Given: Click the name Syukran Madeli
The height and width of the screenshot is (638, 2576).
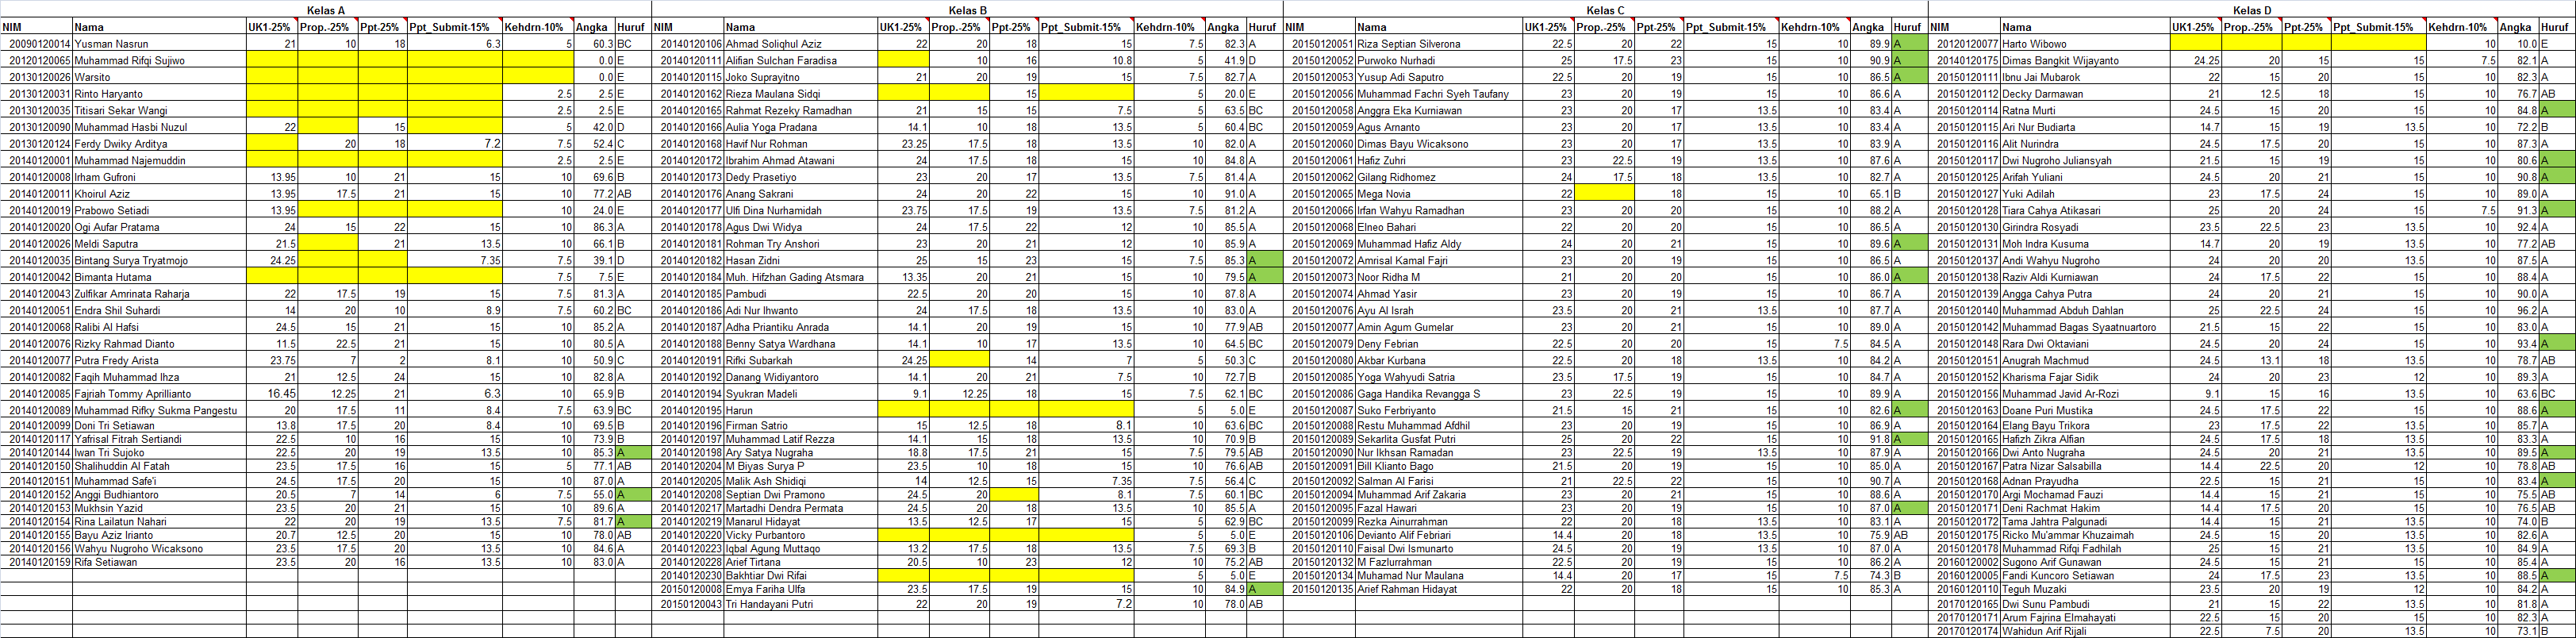Looking at the screenshot, I should coord(800,394).
